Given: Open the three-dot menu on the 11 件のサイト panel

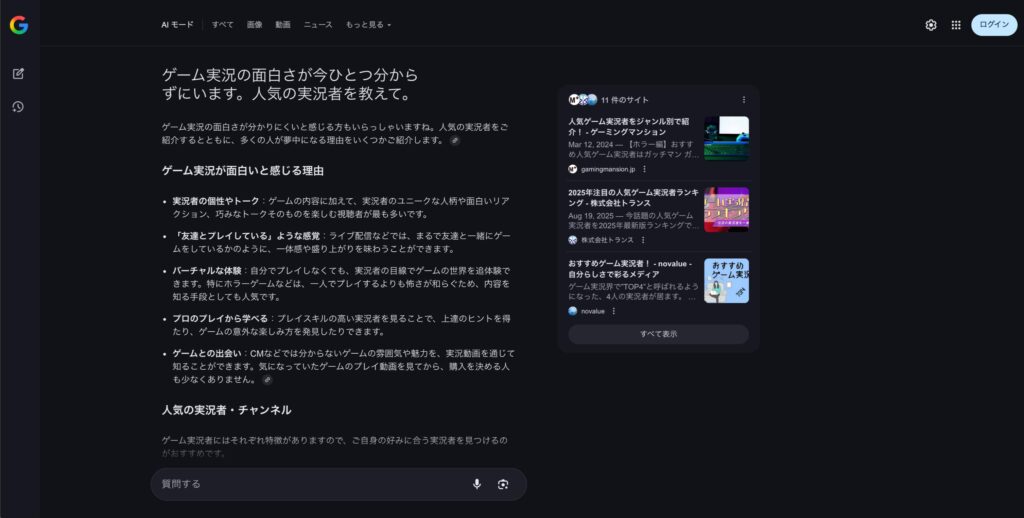Looking at the screenshot, I should pyautogui.click(x=743, y=100).
